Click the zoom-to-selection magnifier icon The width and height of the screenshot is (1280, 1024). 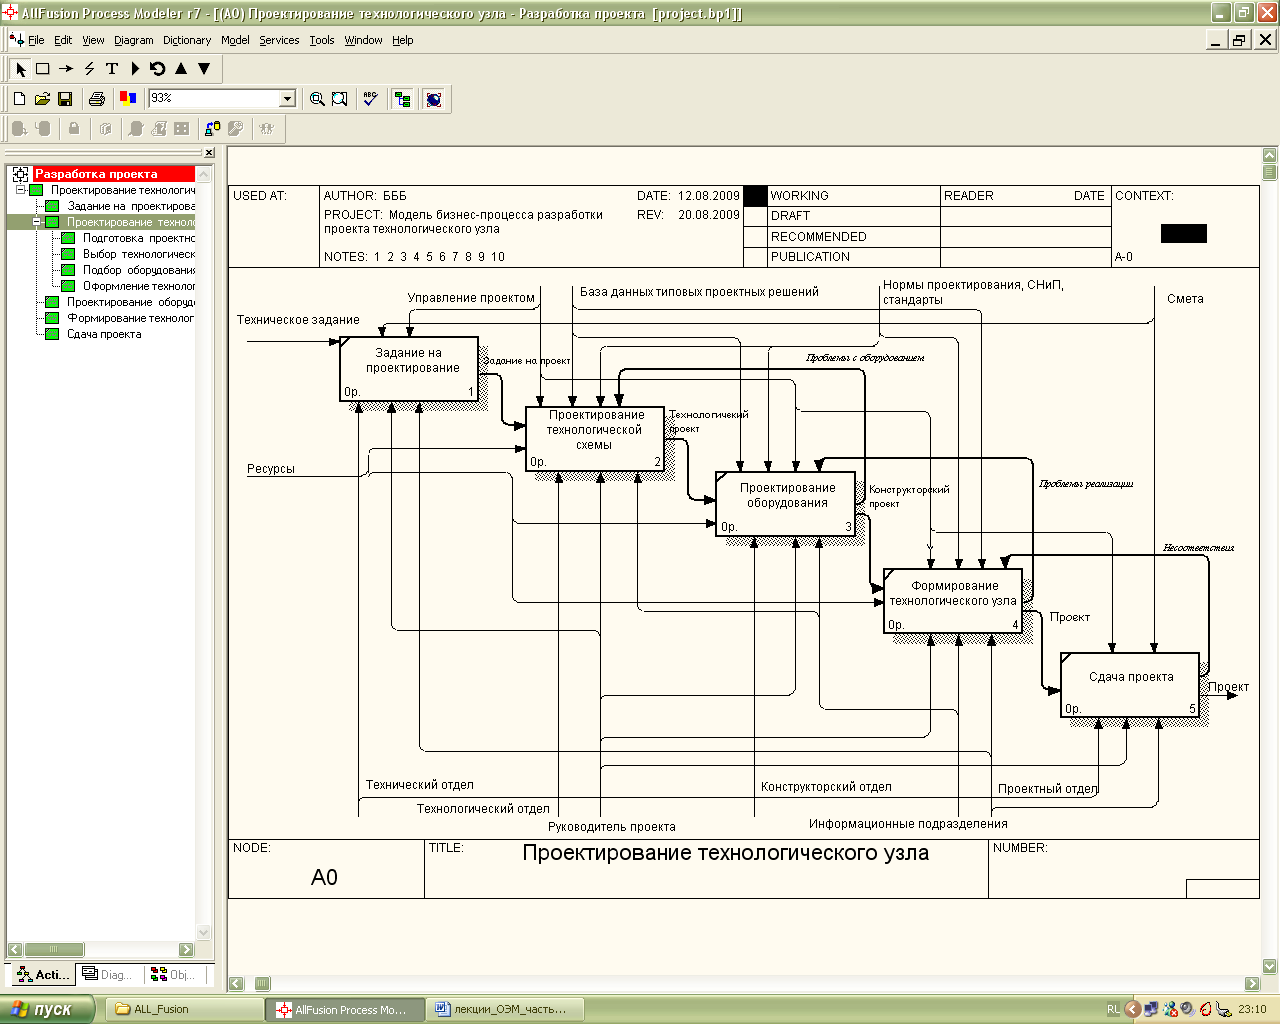[340, 99]
